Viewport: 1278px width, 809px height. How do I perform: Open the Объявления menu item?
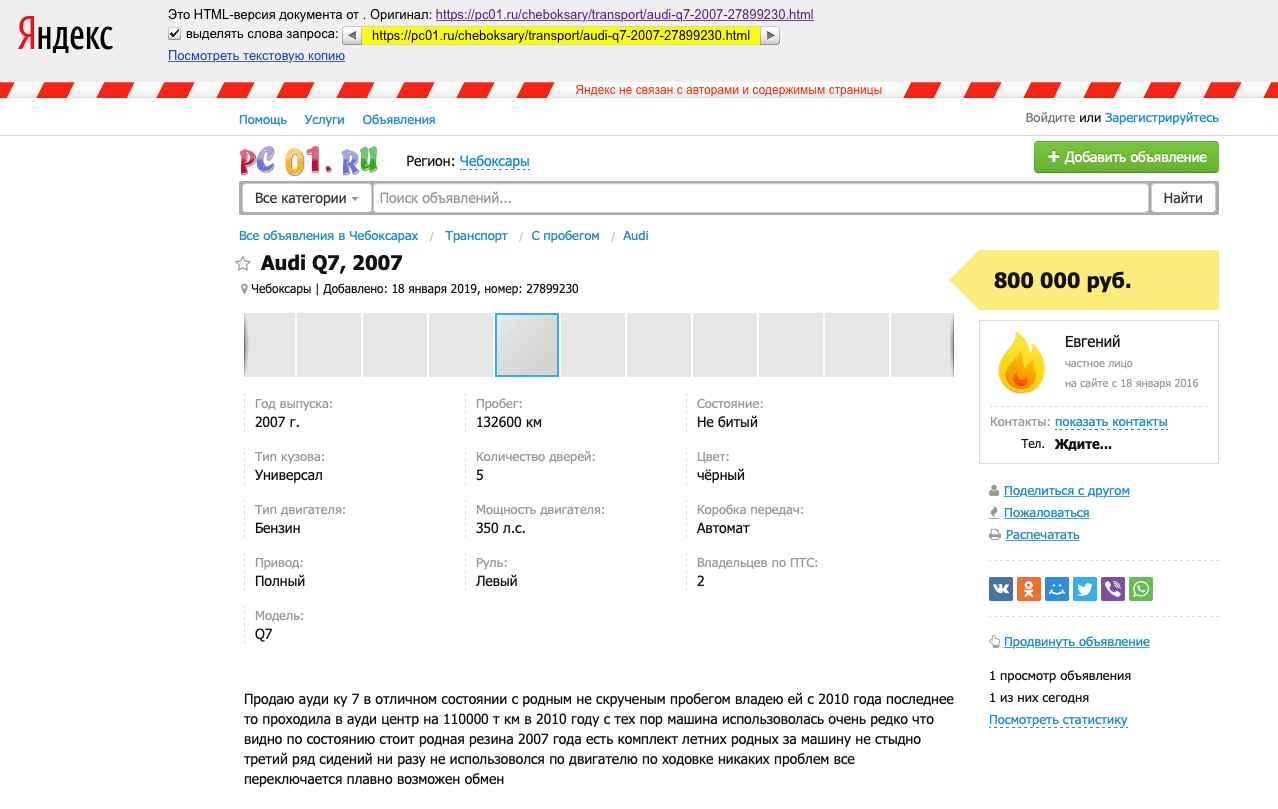coord(399,119)
